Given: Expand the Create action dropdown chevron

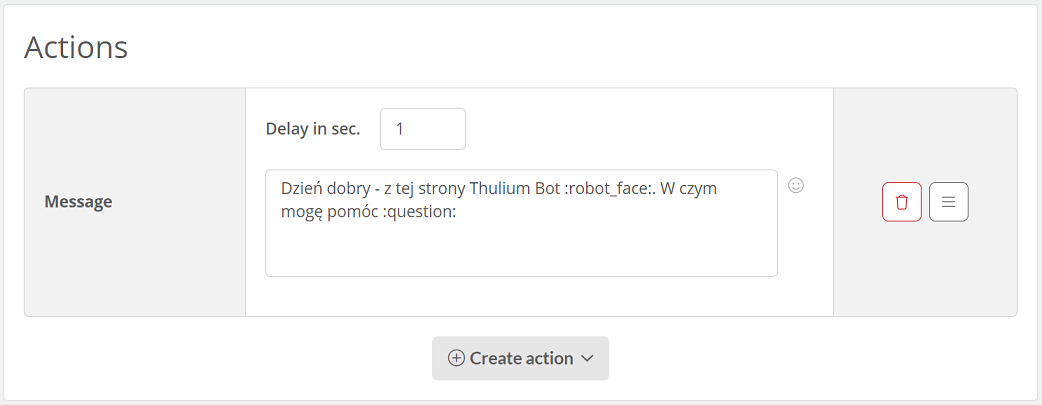Looking at the screenshot, I should 587,358.
